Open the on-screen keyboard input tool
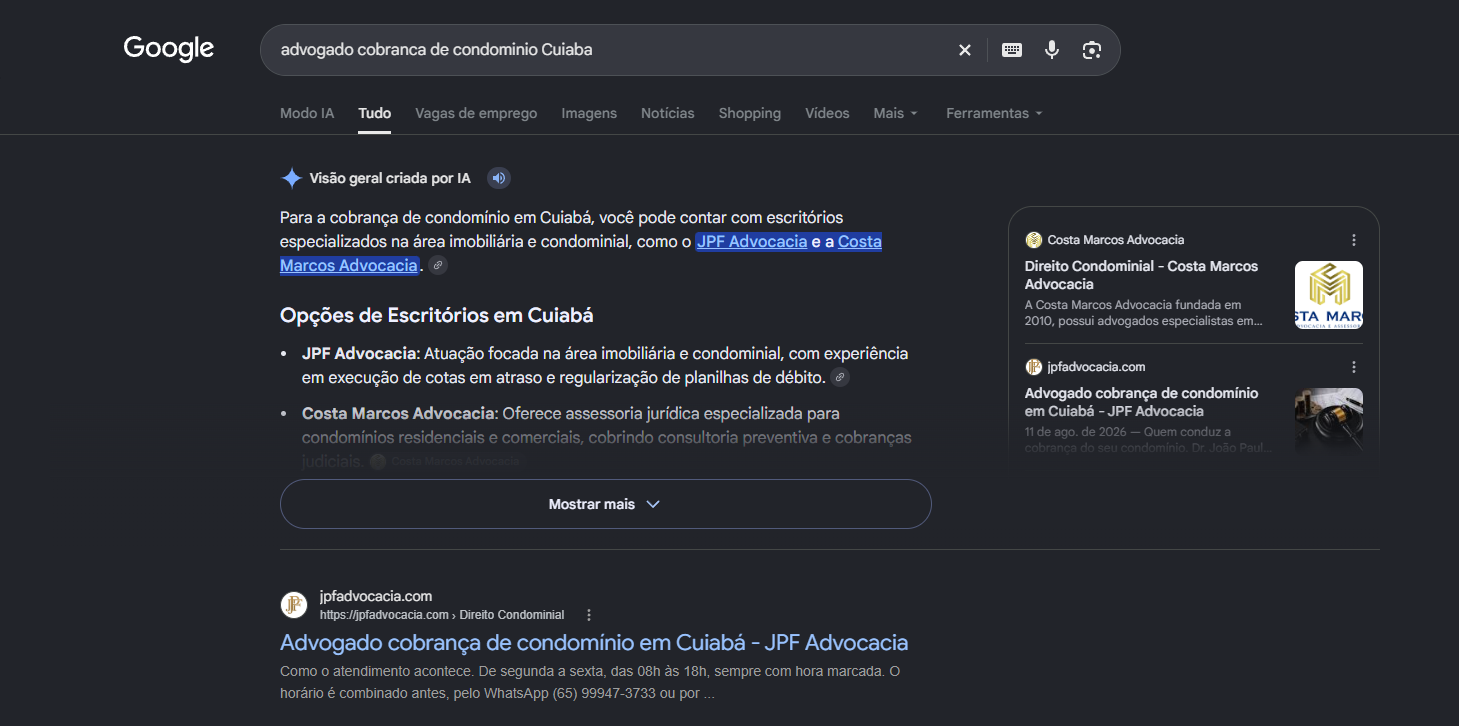The height and width of the screenshot is (726, 1459). click(1012, 50)
